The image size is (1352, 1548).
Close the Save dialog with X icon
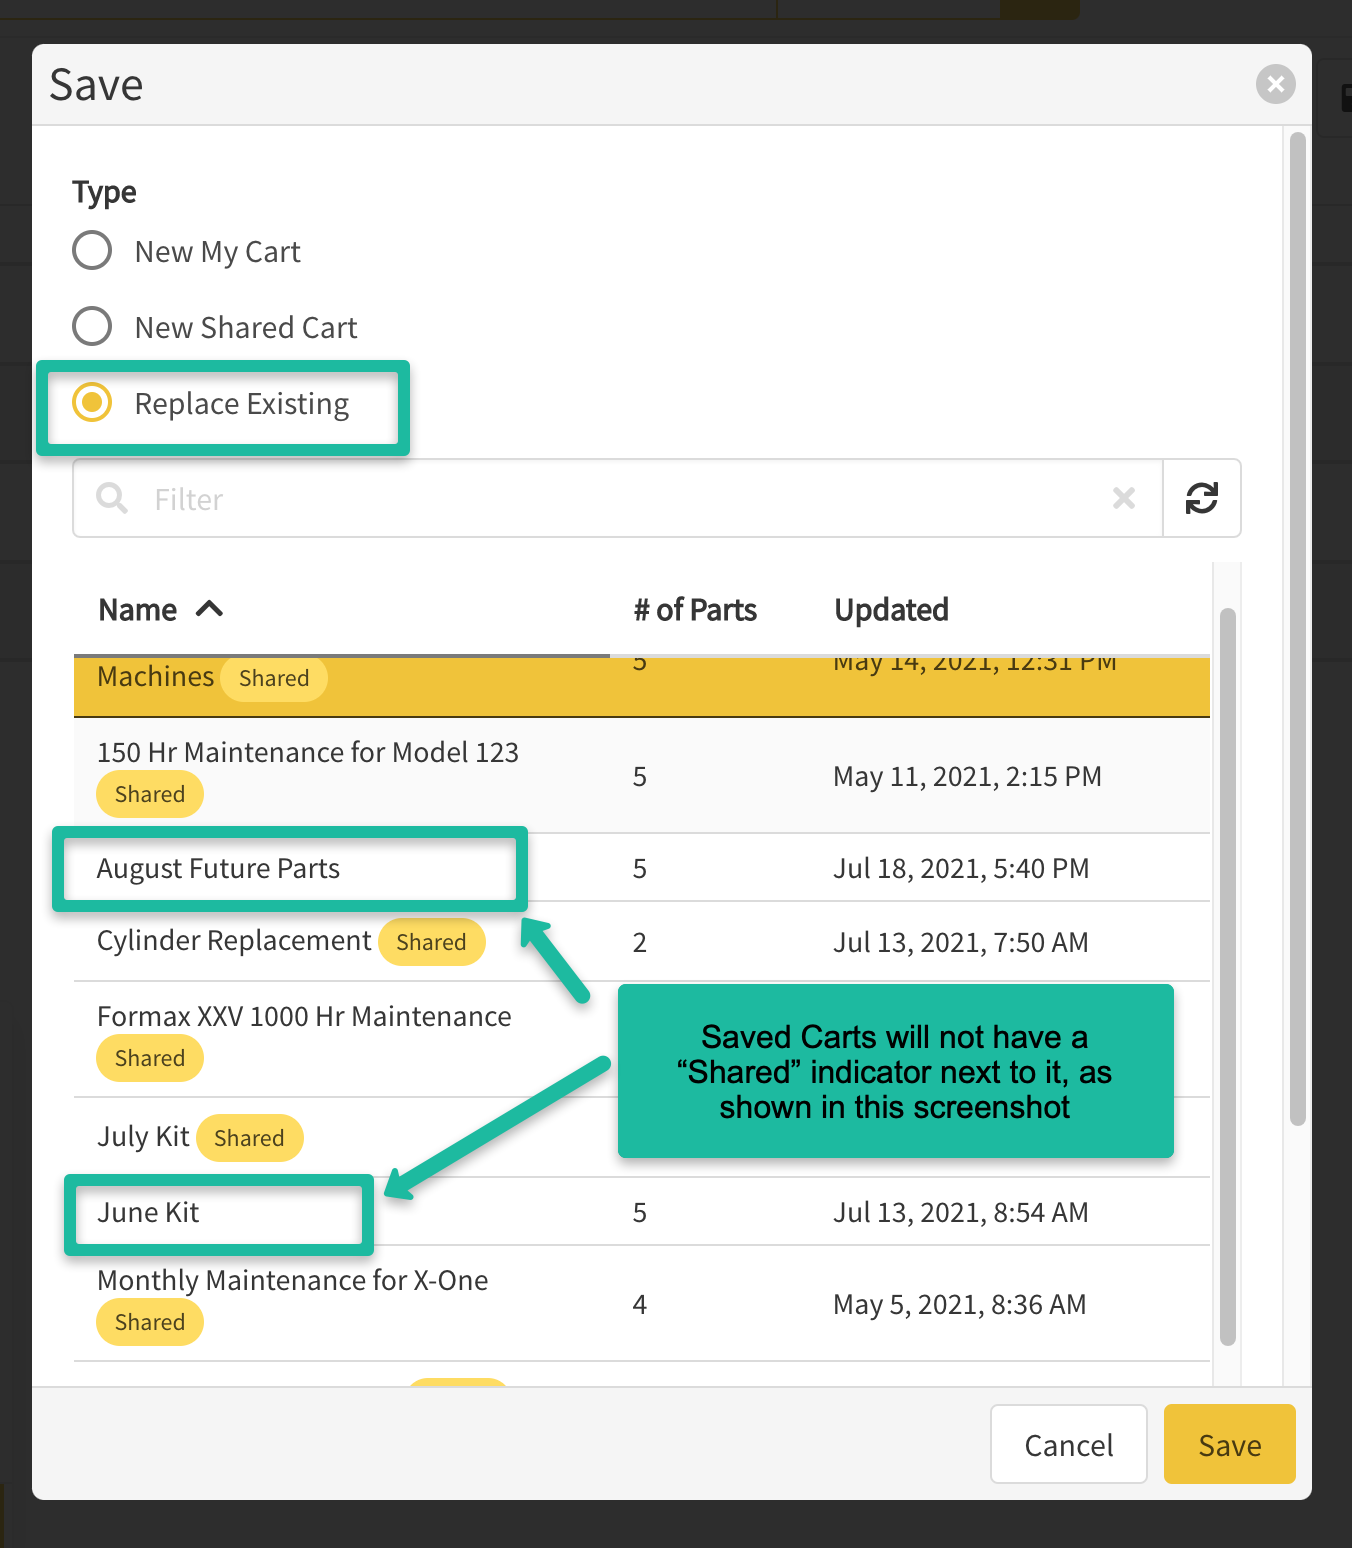(1275, 84)
